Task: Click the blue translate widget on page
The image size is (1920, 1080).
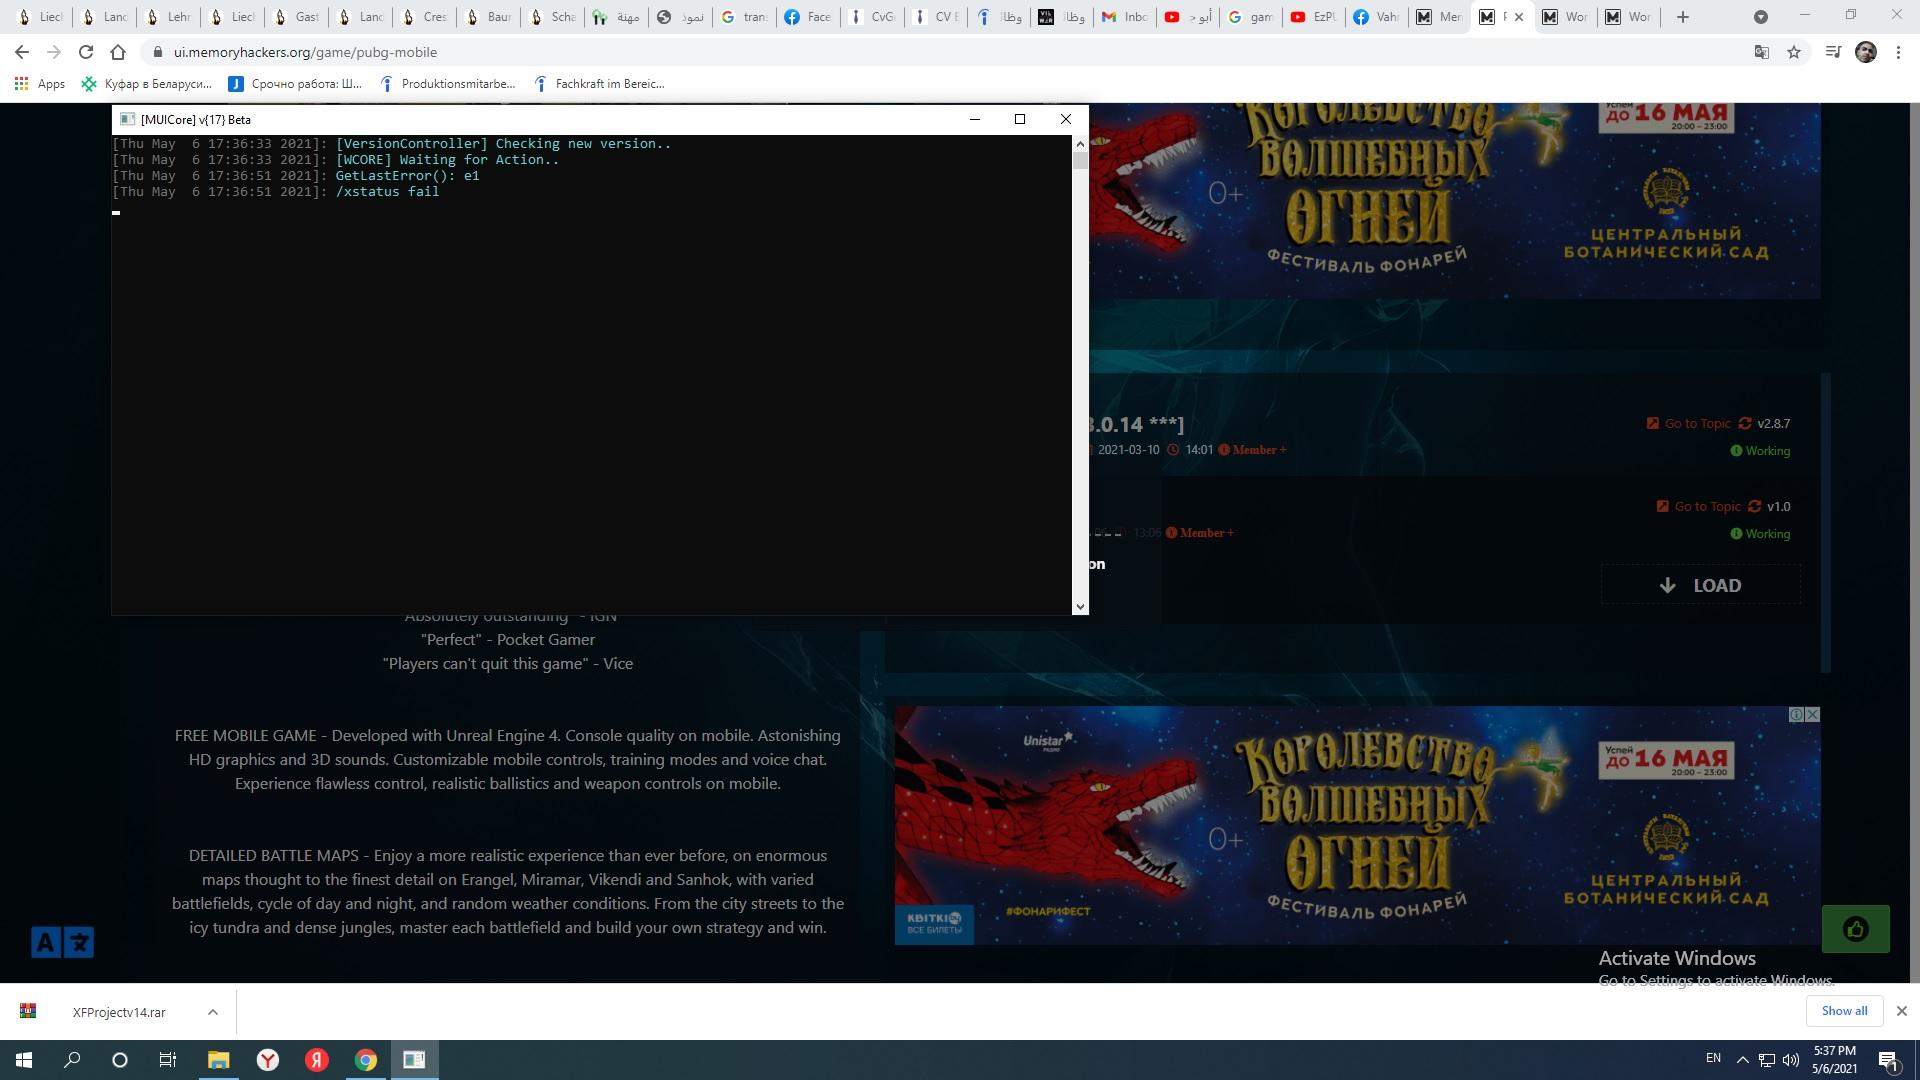Action: click(x=62, y=942)
